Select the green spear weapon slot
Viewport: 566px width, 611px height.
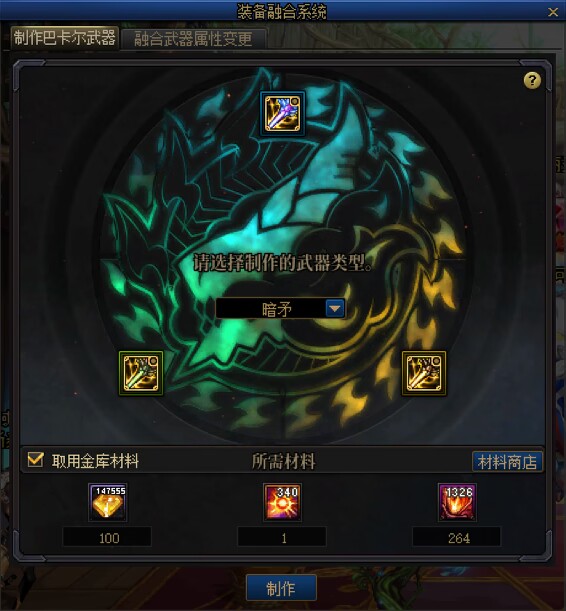[x=141, y=373]
